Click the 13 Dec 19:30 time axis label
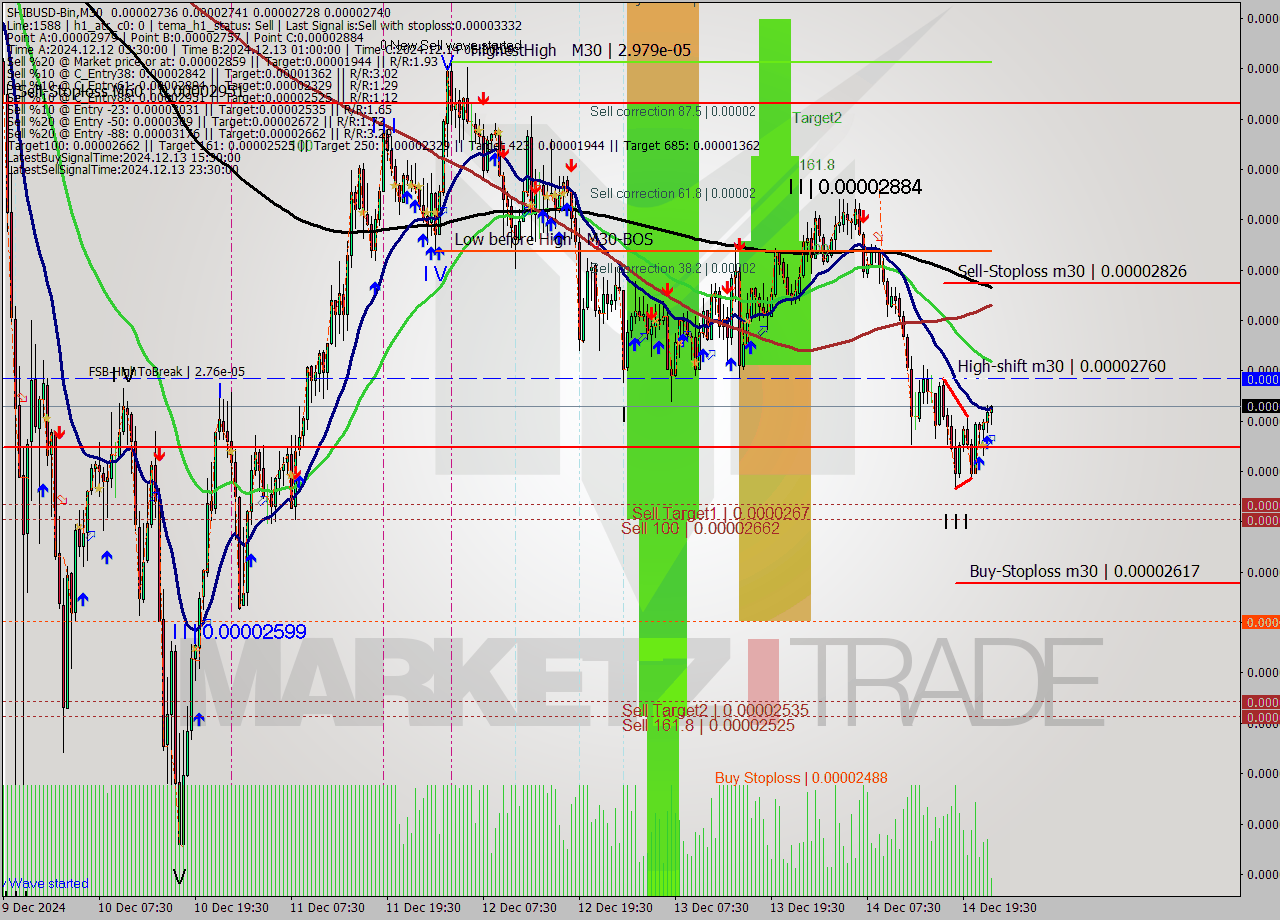 pyautogui.click(x=808, y=908)
